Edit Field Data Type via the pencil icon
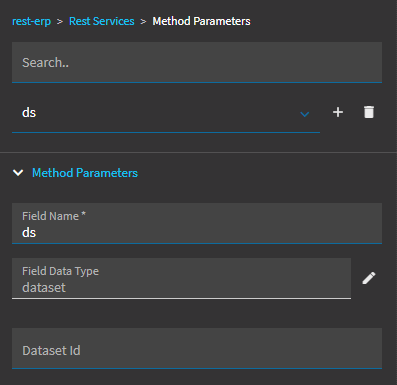This screenshot has width=397, height=385. [x=369, y=278]
